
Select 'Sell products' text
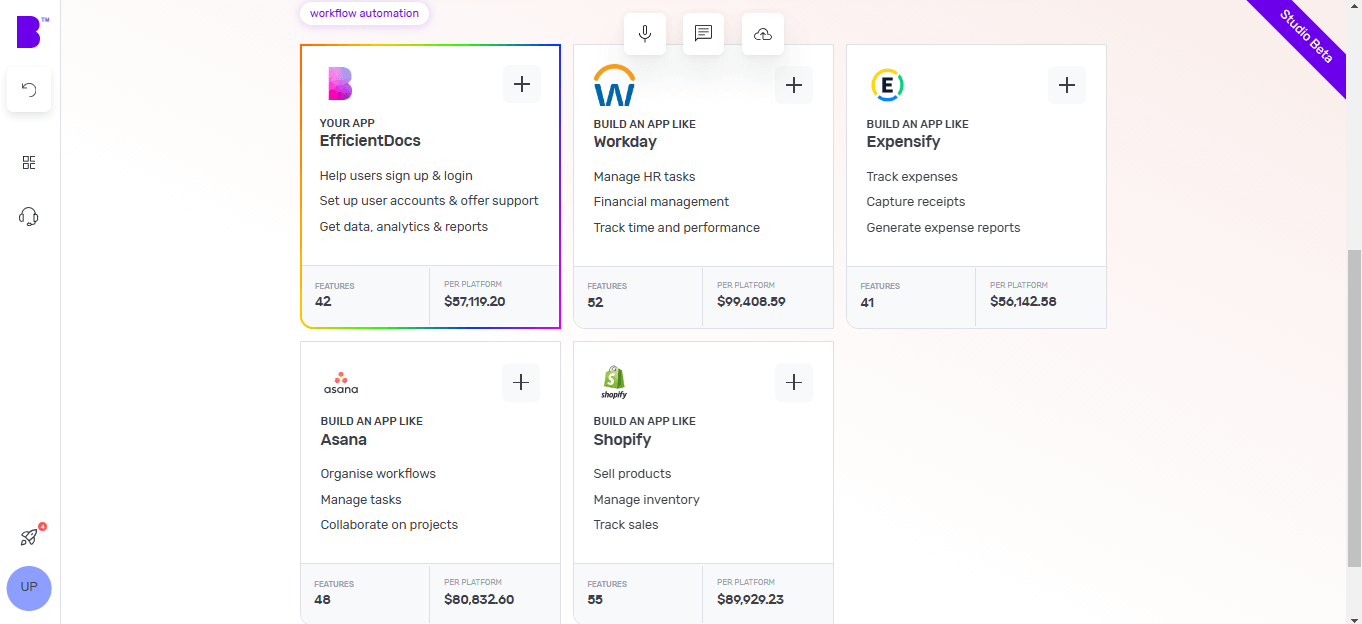coord(632,474)
